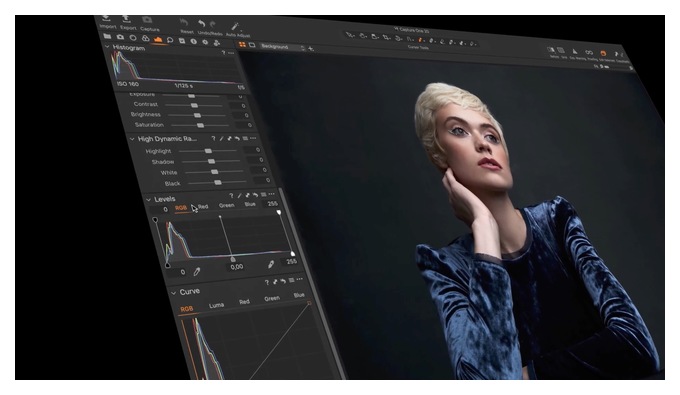
Task: Select the Blue tab in Levels
Action: click(x=250, y=204)
